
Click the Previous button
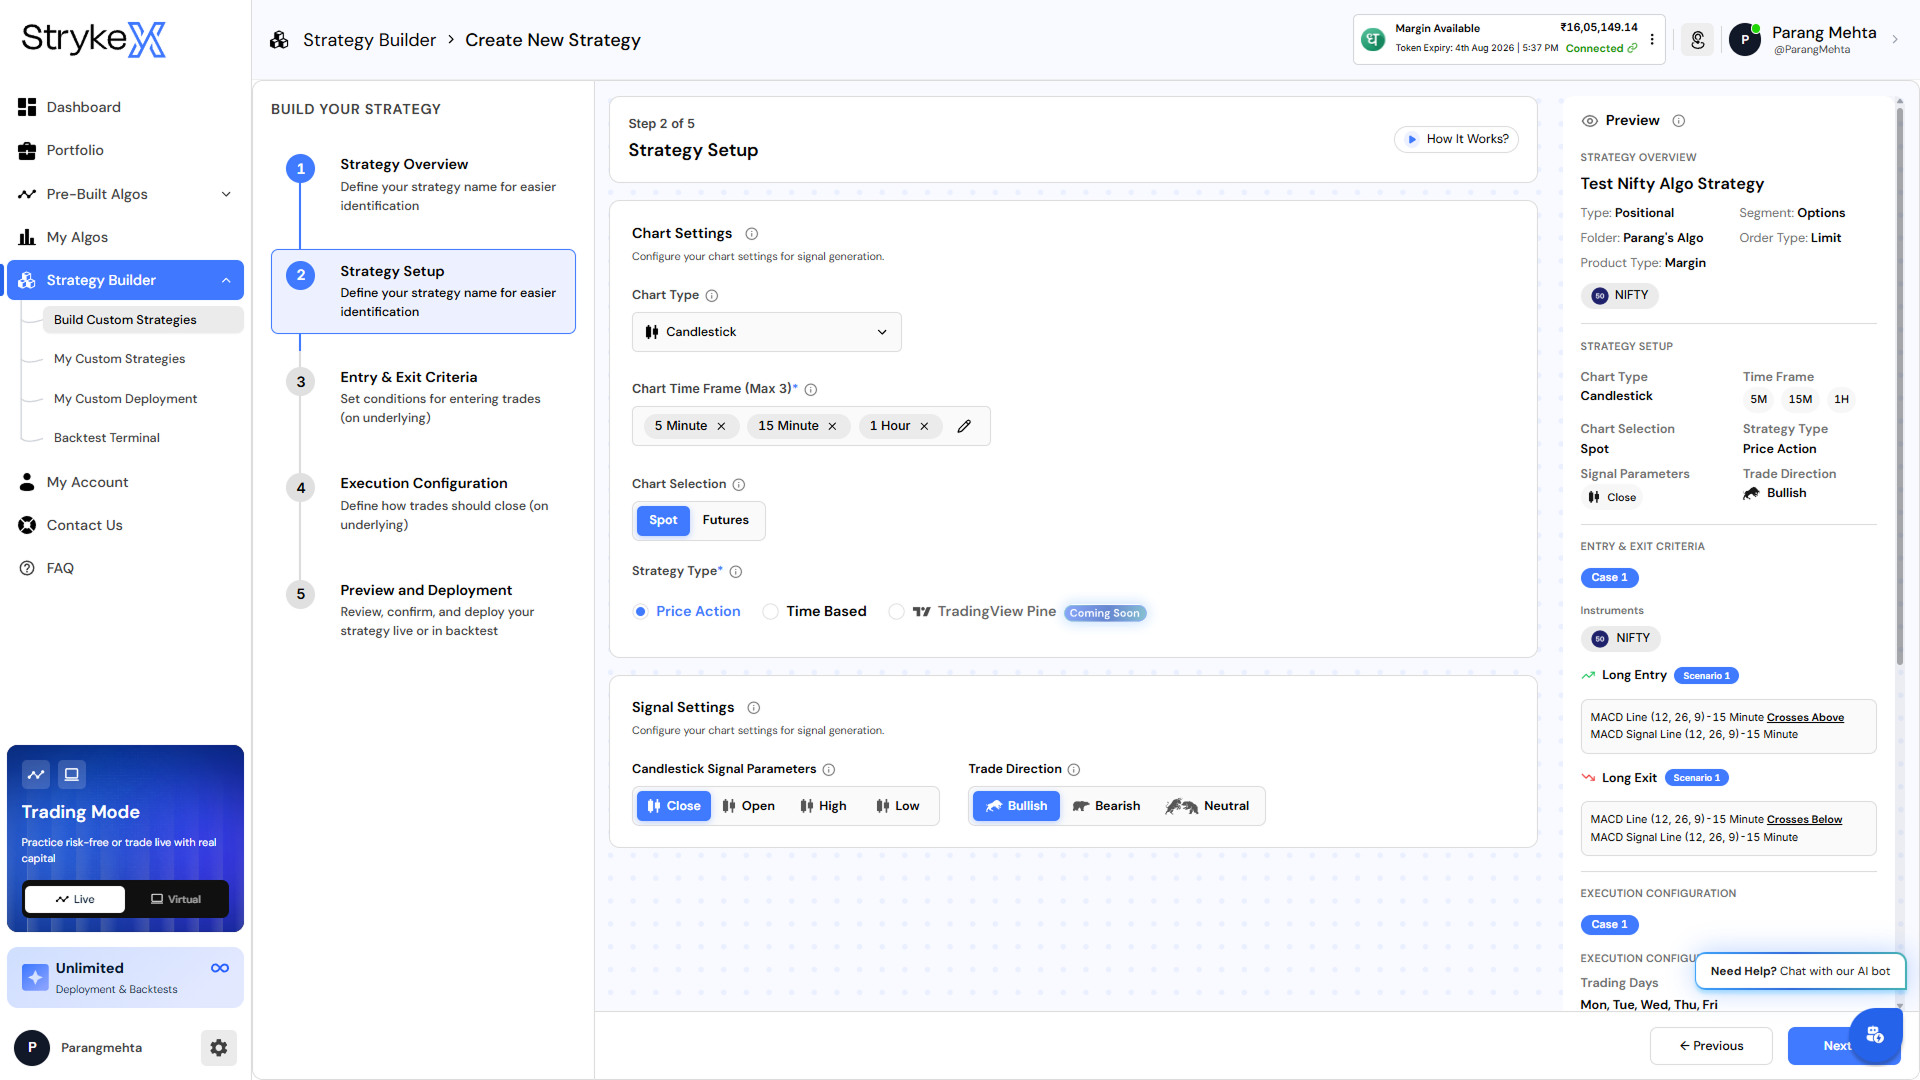pos(1710,1046)
